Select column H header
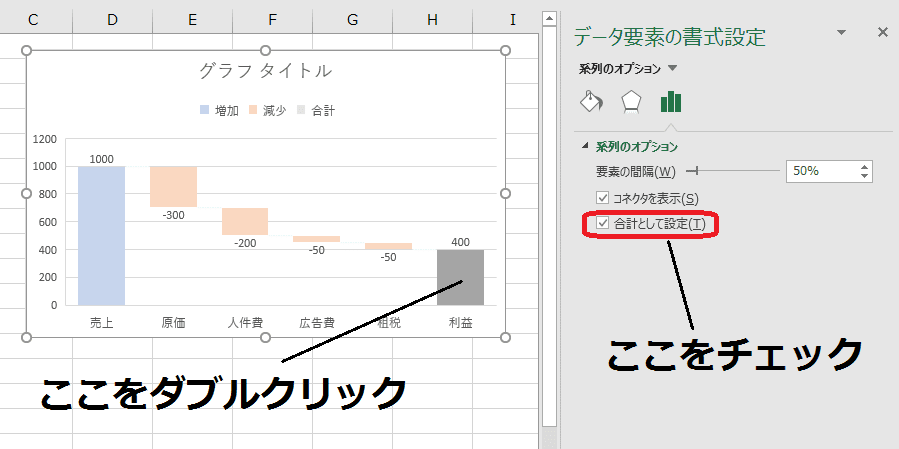Screen dimensions: 899x449 433,19
